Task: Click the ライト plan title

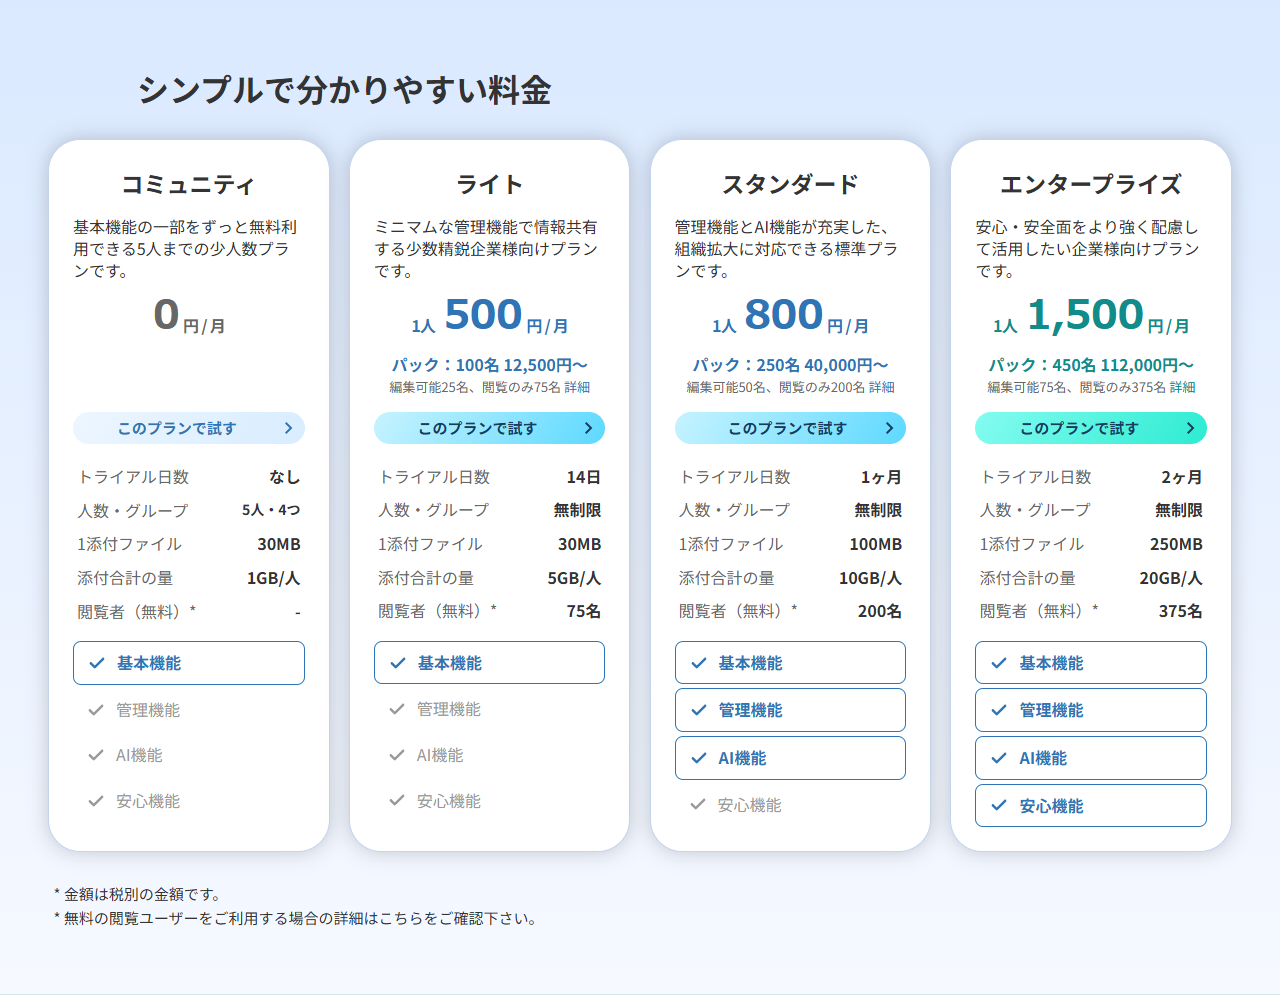Action: tap(489, 185)
